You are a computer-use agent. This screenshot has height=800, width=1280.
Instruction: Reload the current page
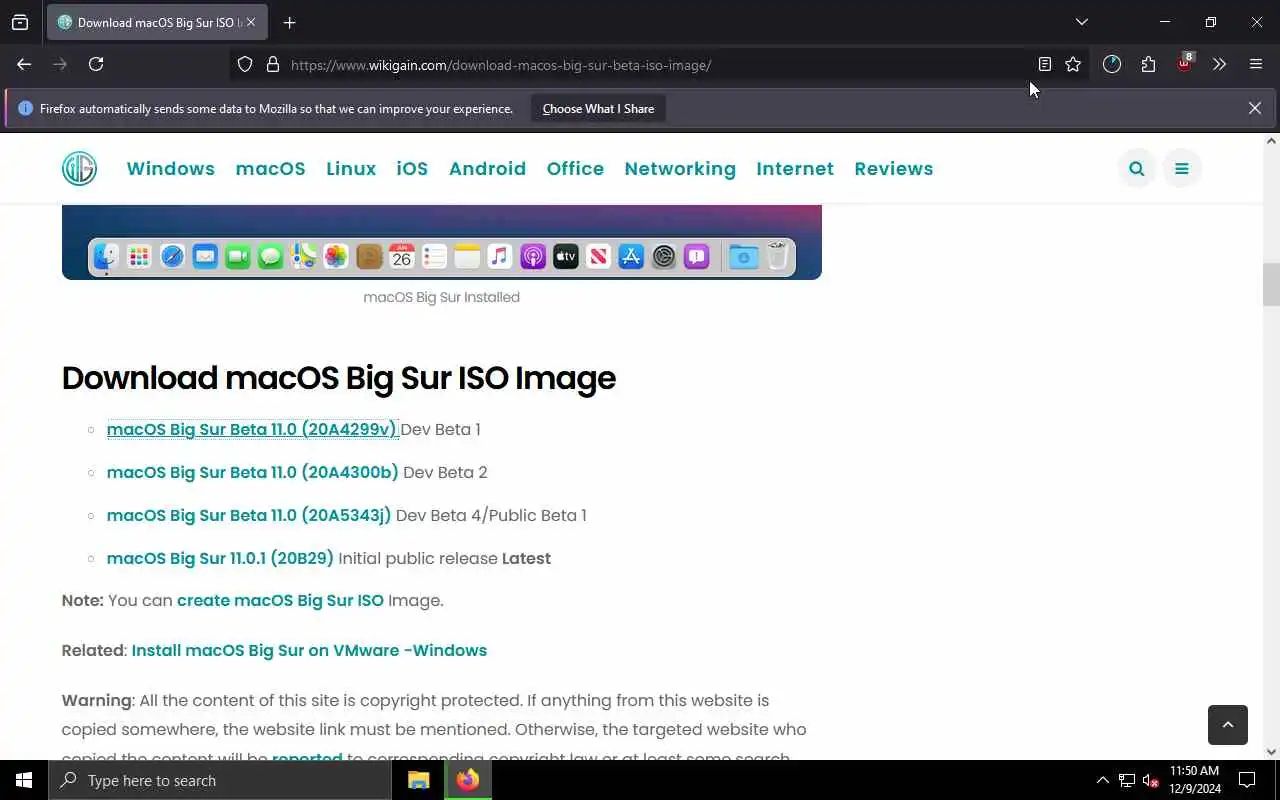(x=96, y=64)
